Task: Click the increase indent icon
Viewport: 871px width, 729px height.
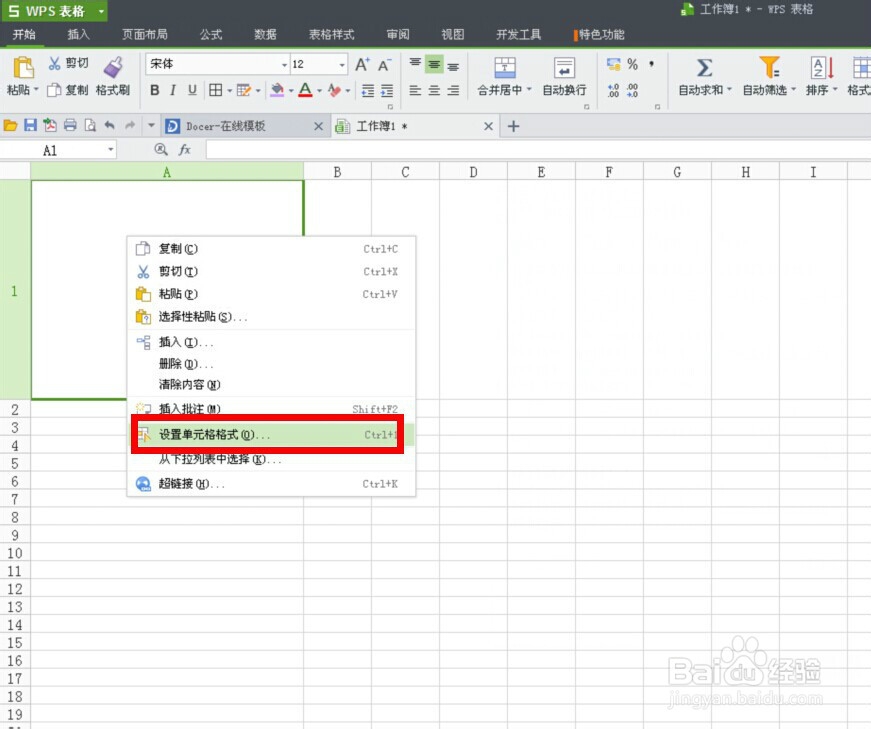Action: [387, 90]
